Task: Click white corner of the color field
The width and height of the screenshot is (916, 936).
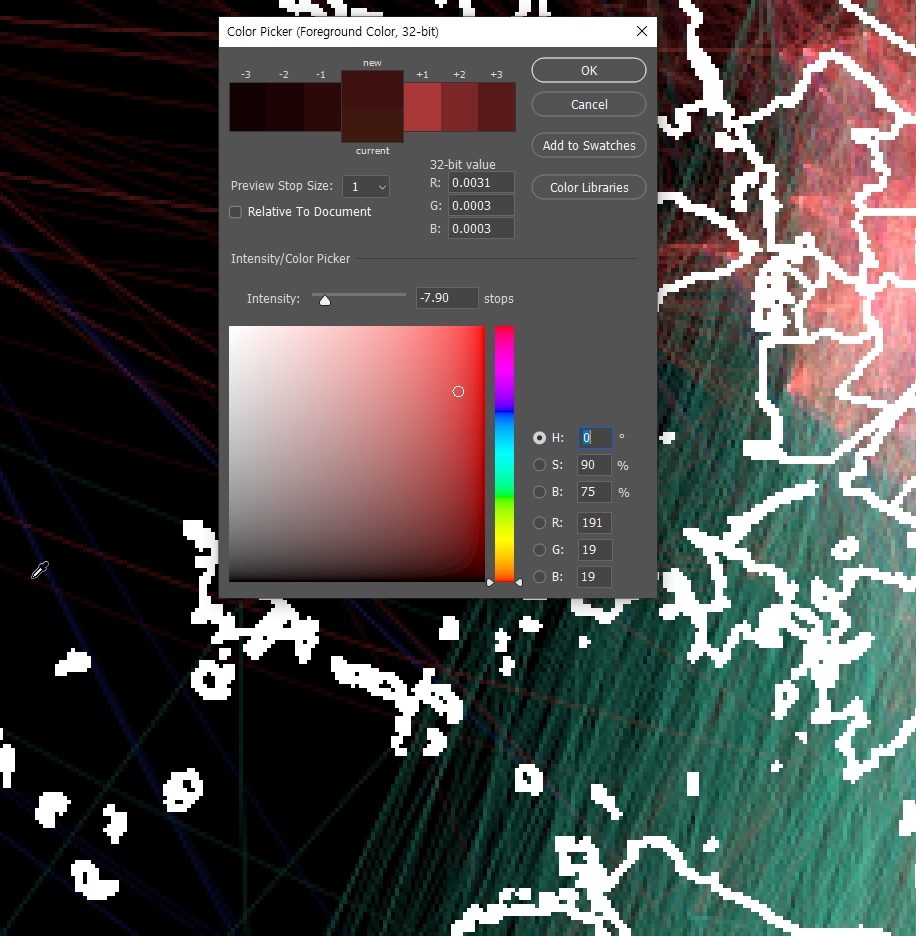Action: click(x=232, y=329)
